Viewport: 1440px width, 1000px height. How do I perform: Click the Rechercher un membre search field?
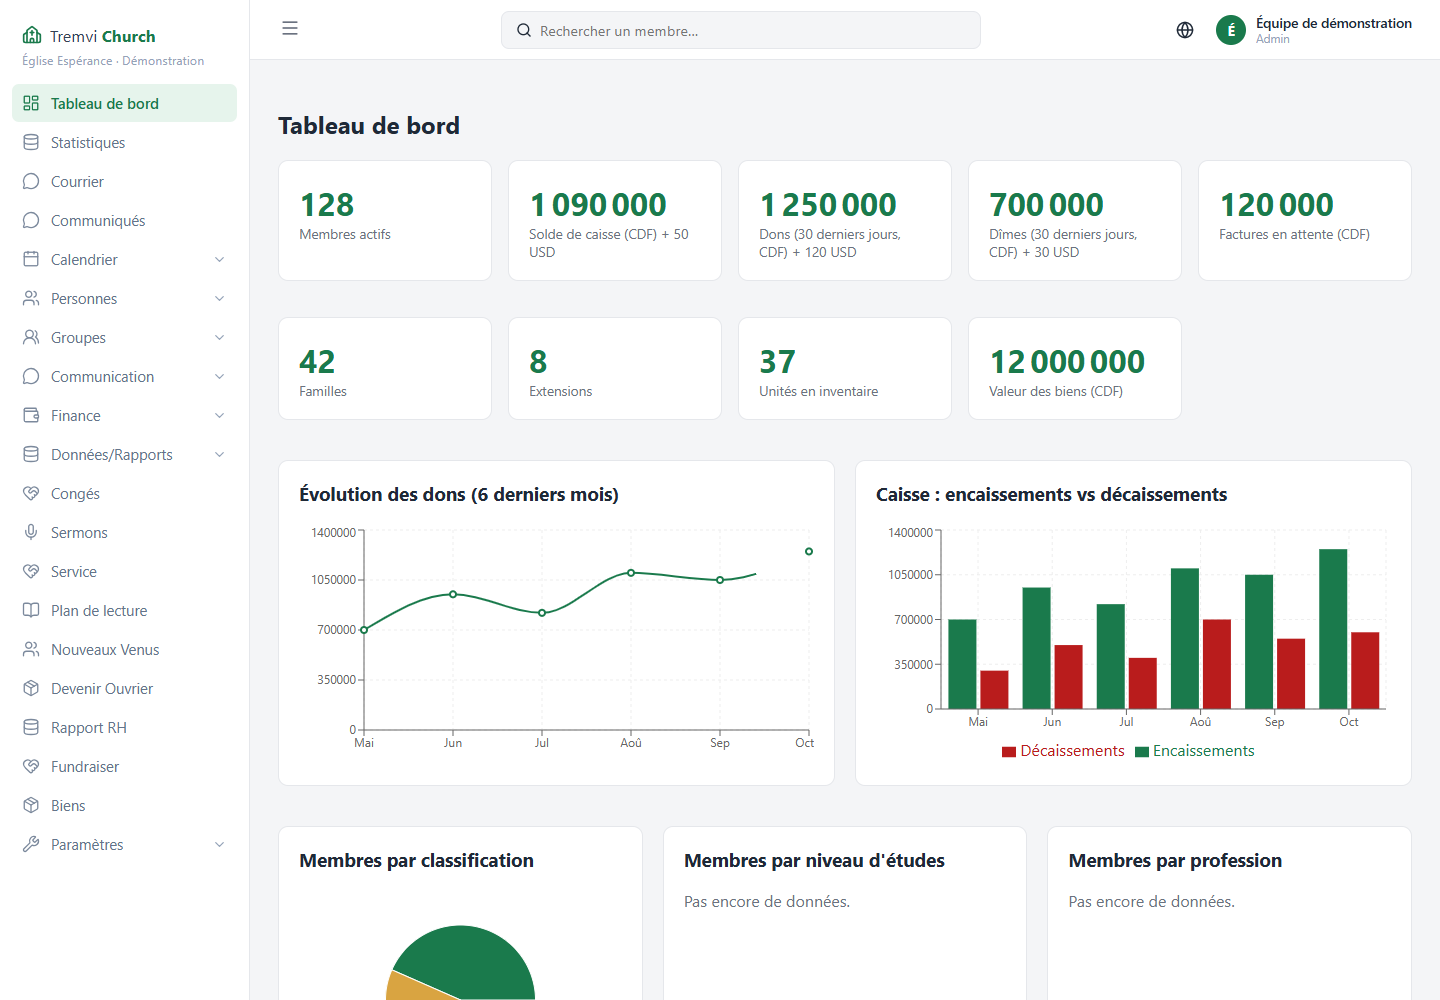tap(741, 30)
